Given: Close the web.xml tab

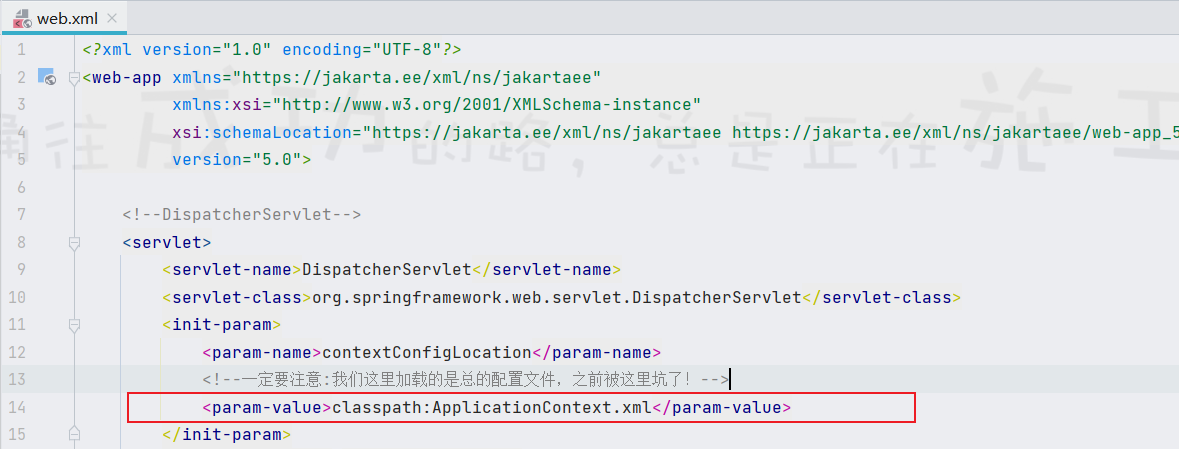Looking at the screenshot, I should 113,20.
